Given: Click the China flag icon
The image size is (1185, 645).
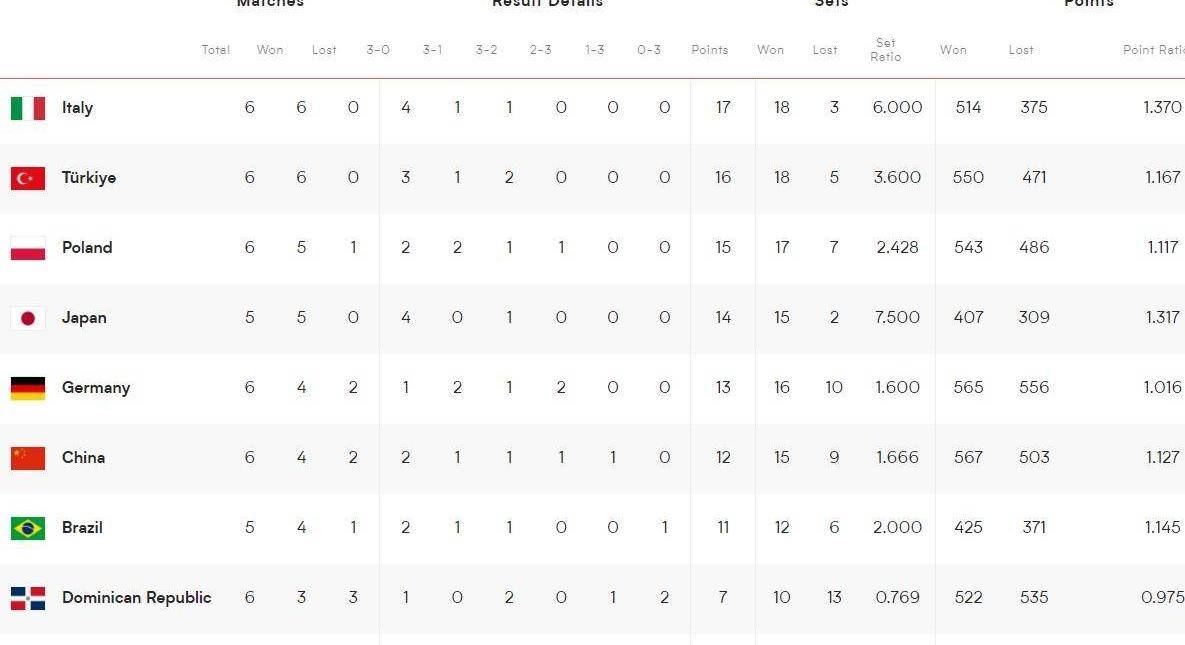Looking at the screenshot, I should click(x=28, y=458).
